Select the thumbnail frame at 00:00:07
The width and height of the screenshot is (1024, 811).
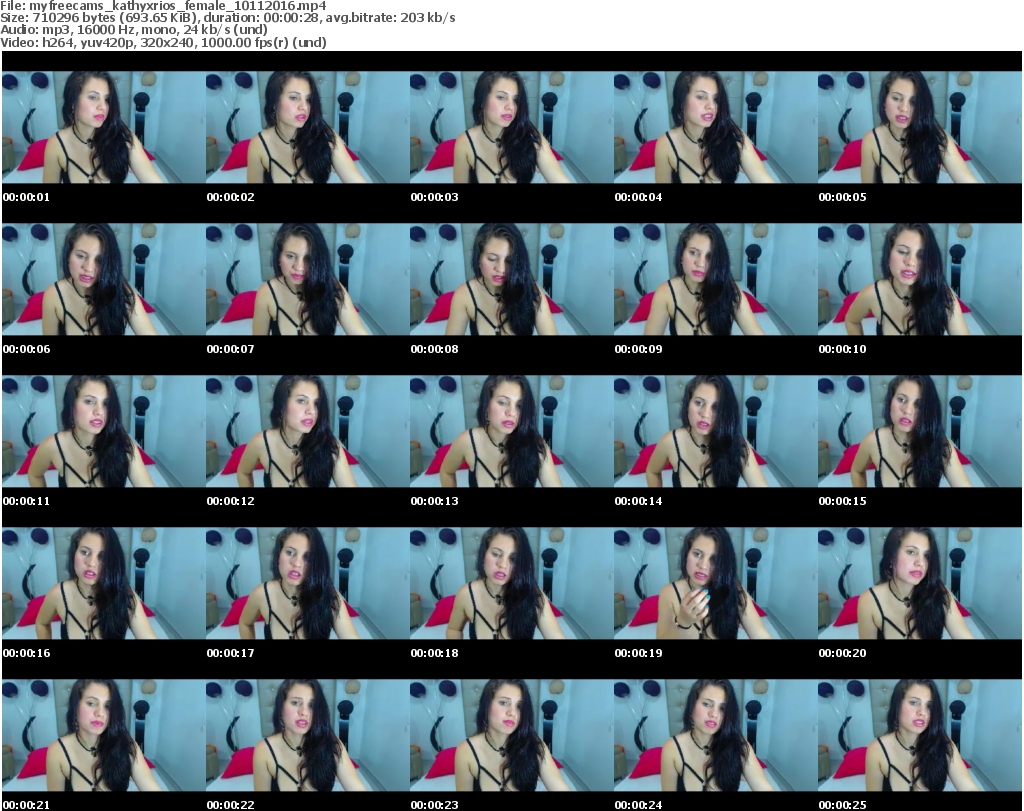click(x=308, y=279)
